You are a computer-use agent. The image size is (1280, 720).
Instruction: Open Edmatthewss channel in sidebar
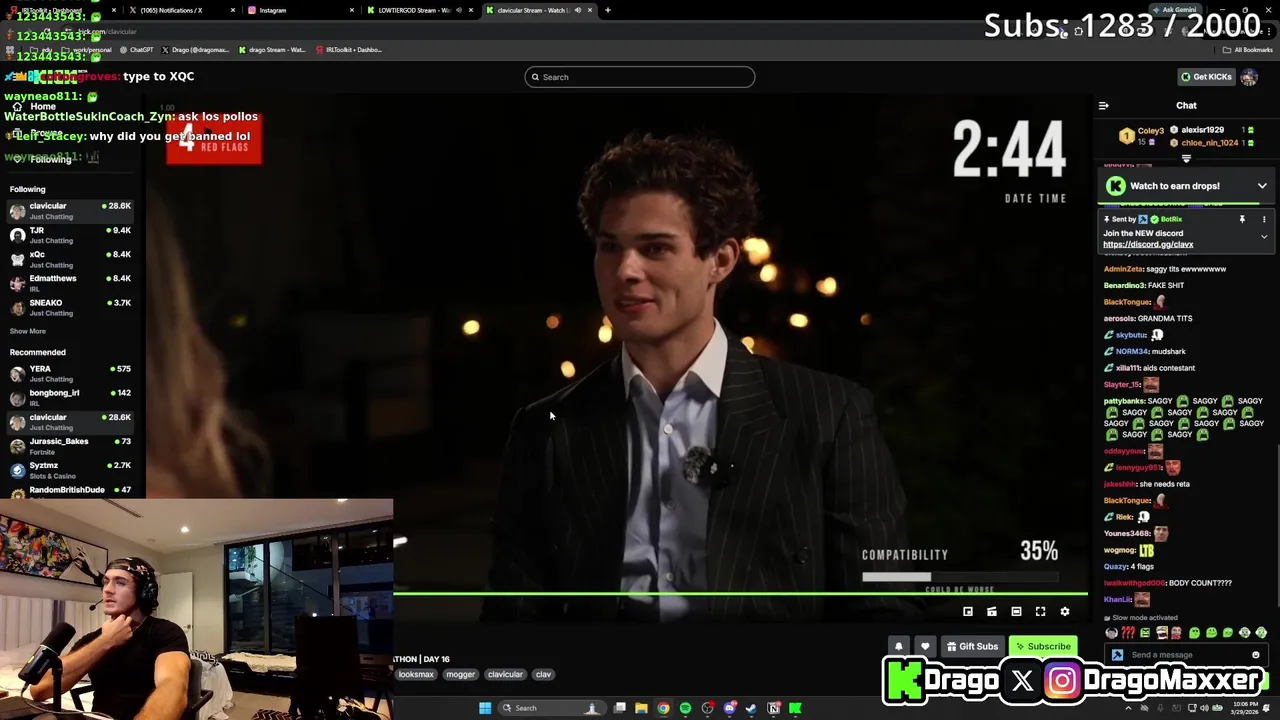tap(70, 283)
